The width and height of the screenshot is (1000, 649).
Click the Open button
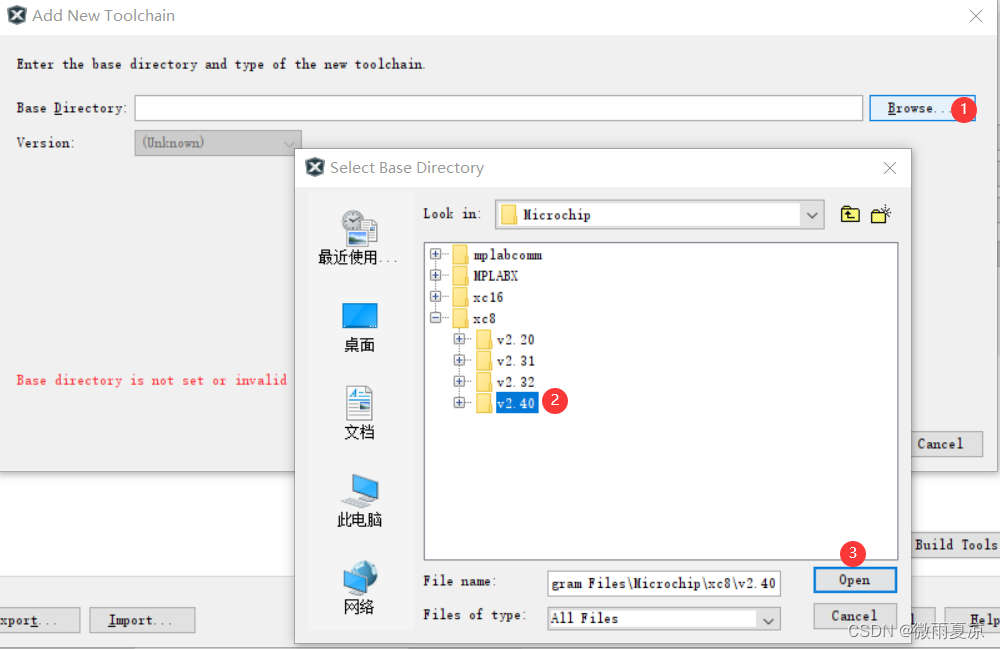[855, 580]
